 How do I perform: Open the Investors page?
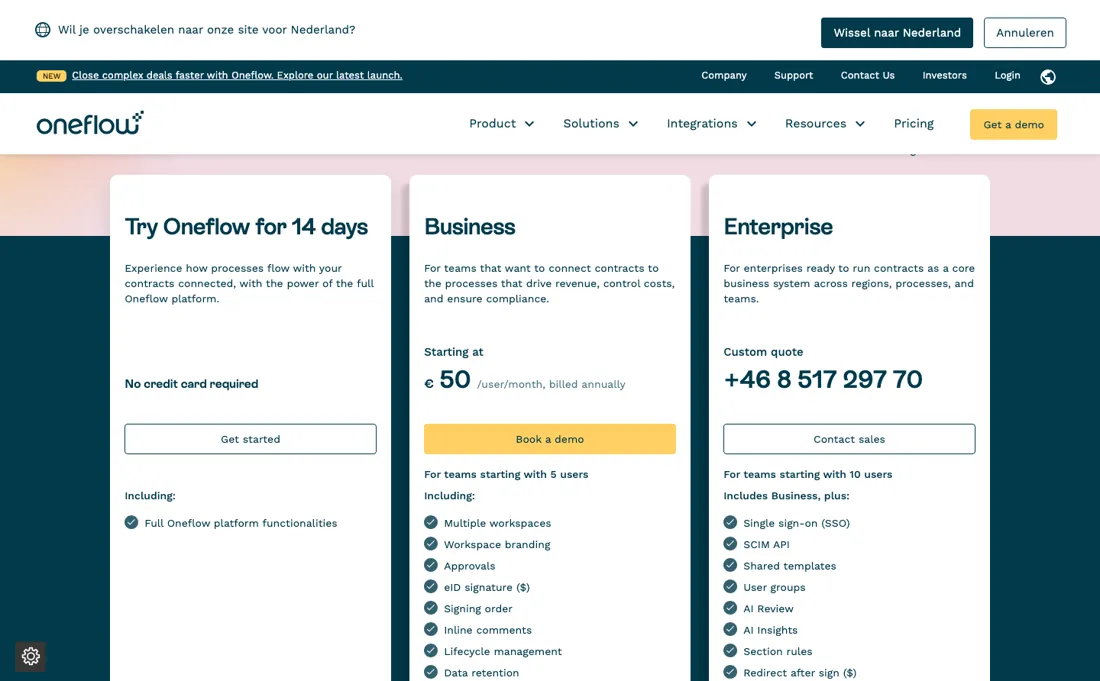point(944,76)
